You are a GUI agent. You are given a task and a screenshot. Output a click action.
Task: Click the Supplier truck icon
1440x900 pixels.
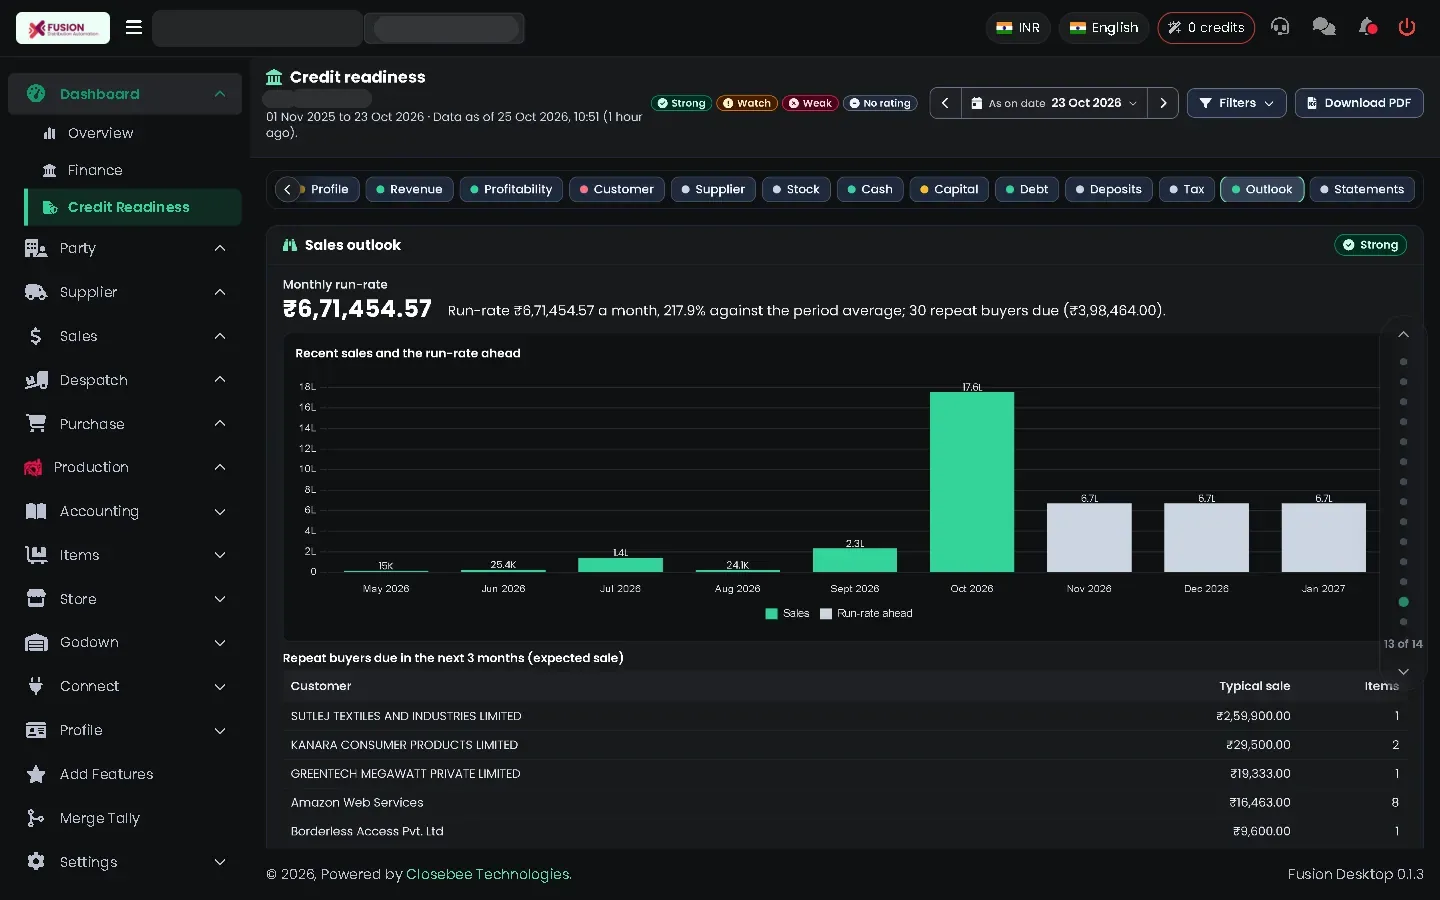(x=36, y=292)
